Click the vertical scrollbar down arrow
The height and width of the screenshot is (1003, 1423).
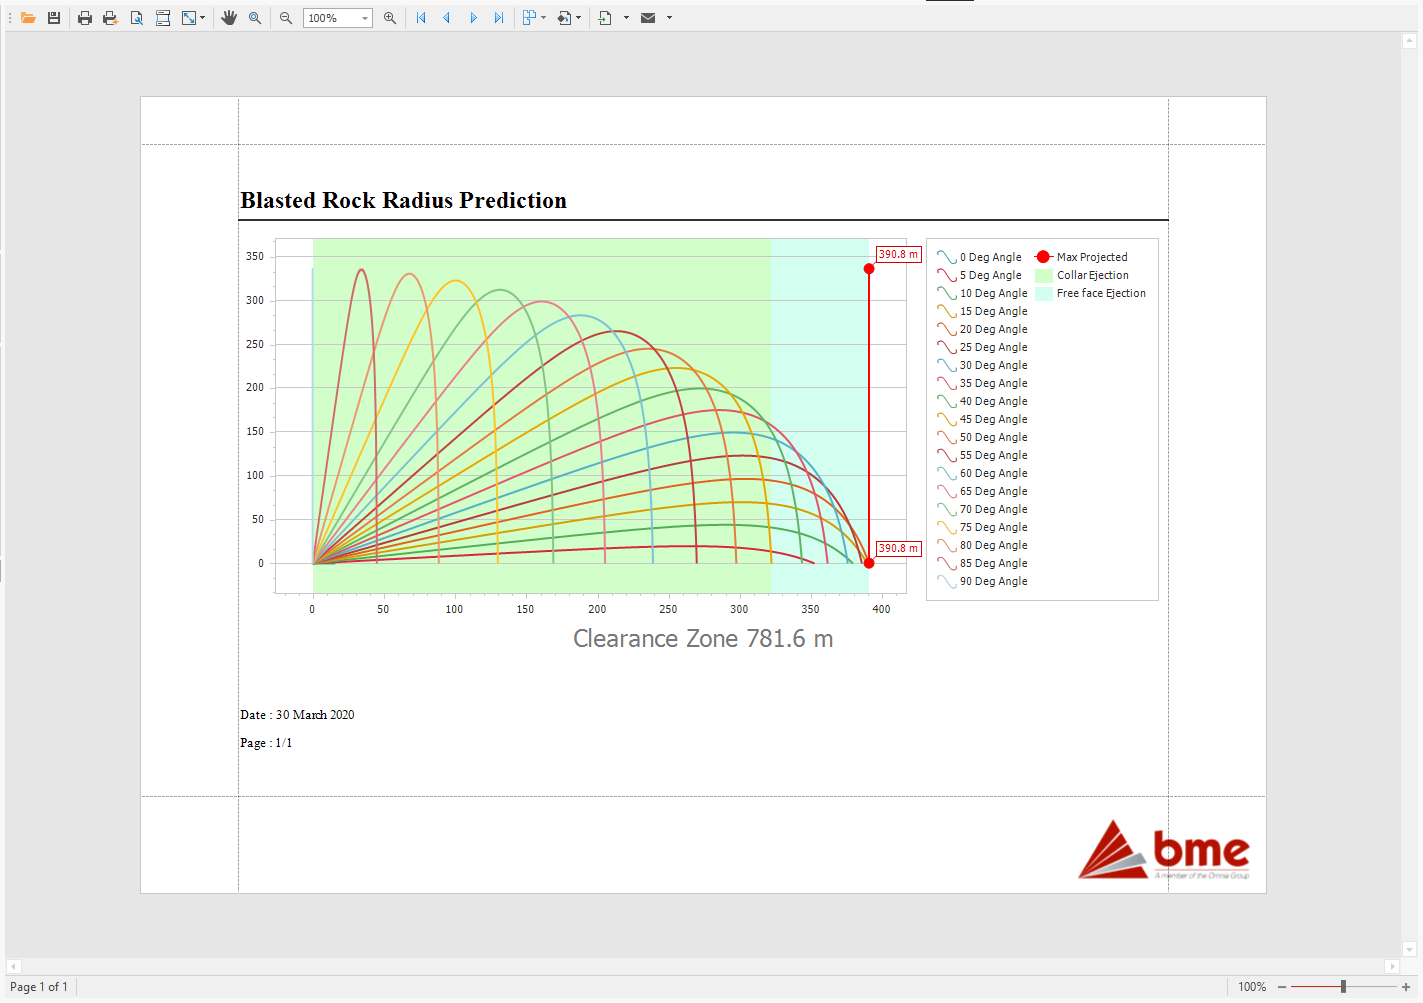(x=1409, y=950)
